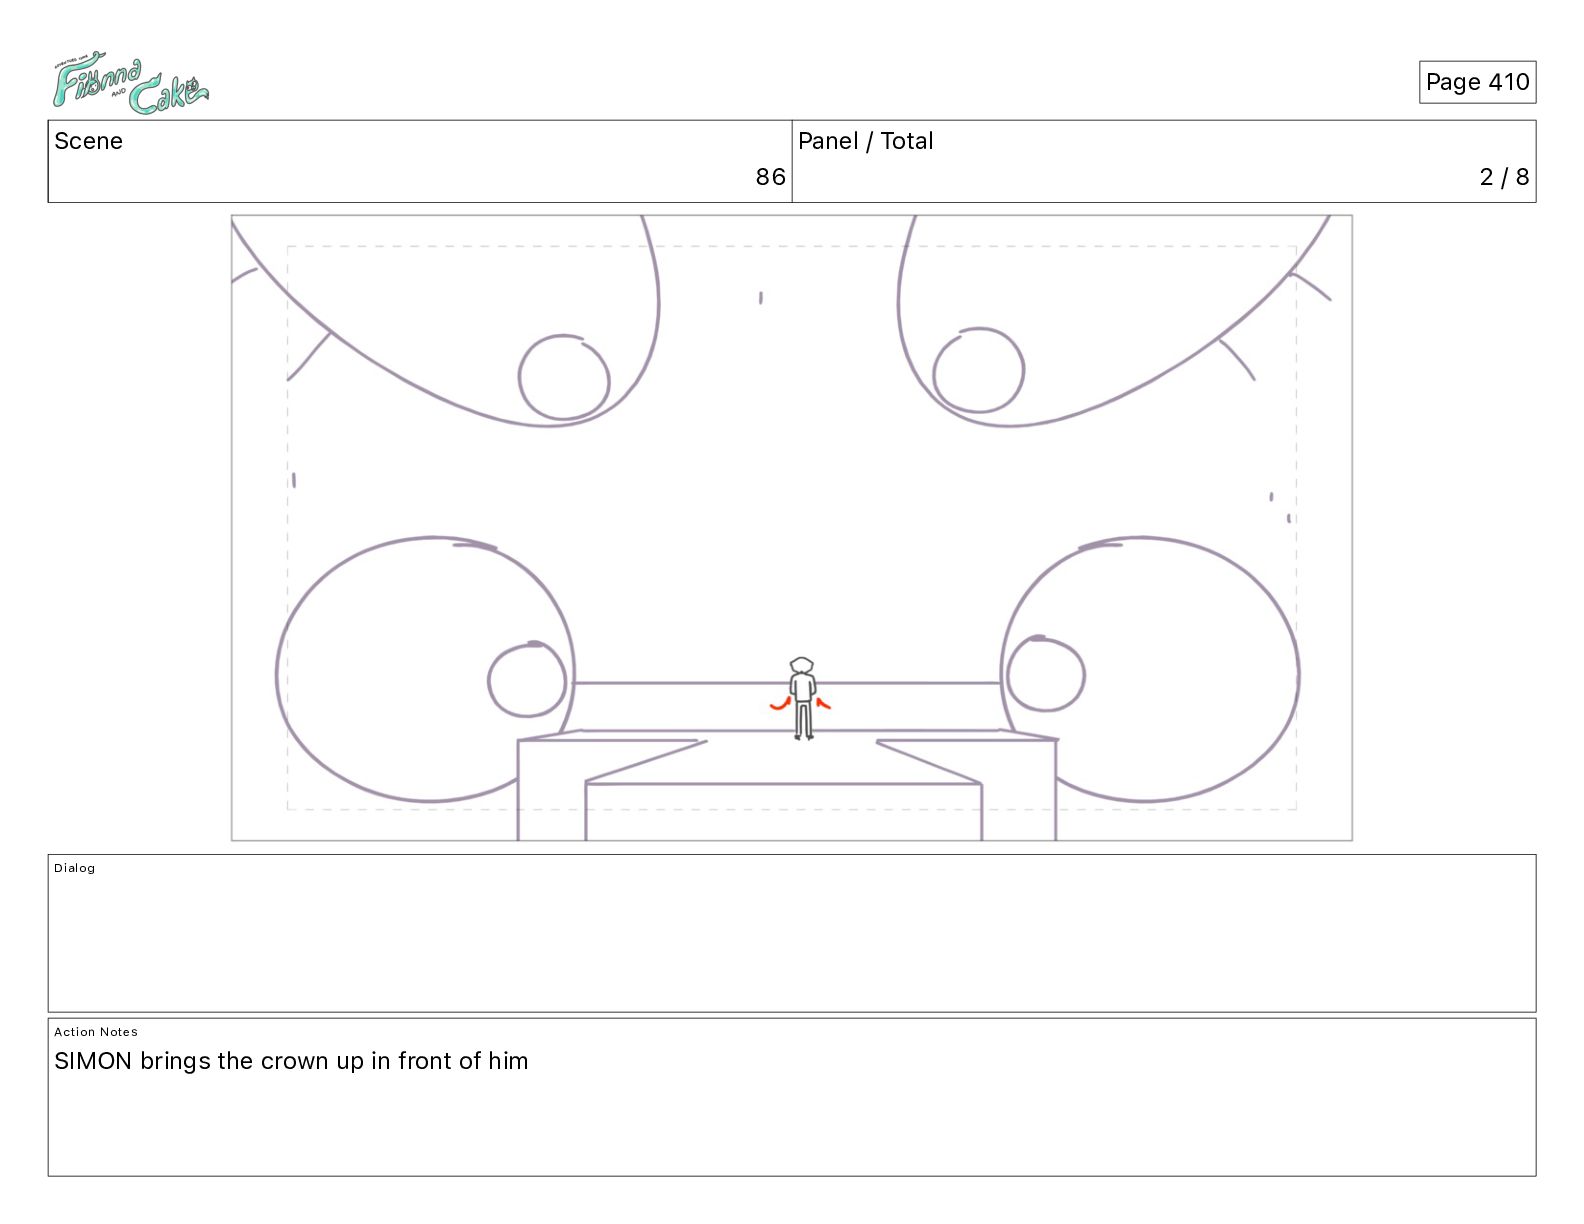Click the Simon figure in the storyboard
Viewport: 1584px width, 1224px height.
click(802, 698)
